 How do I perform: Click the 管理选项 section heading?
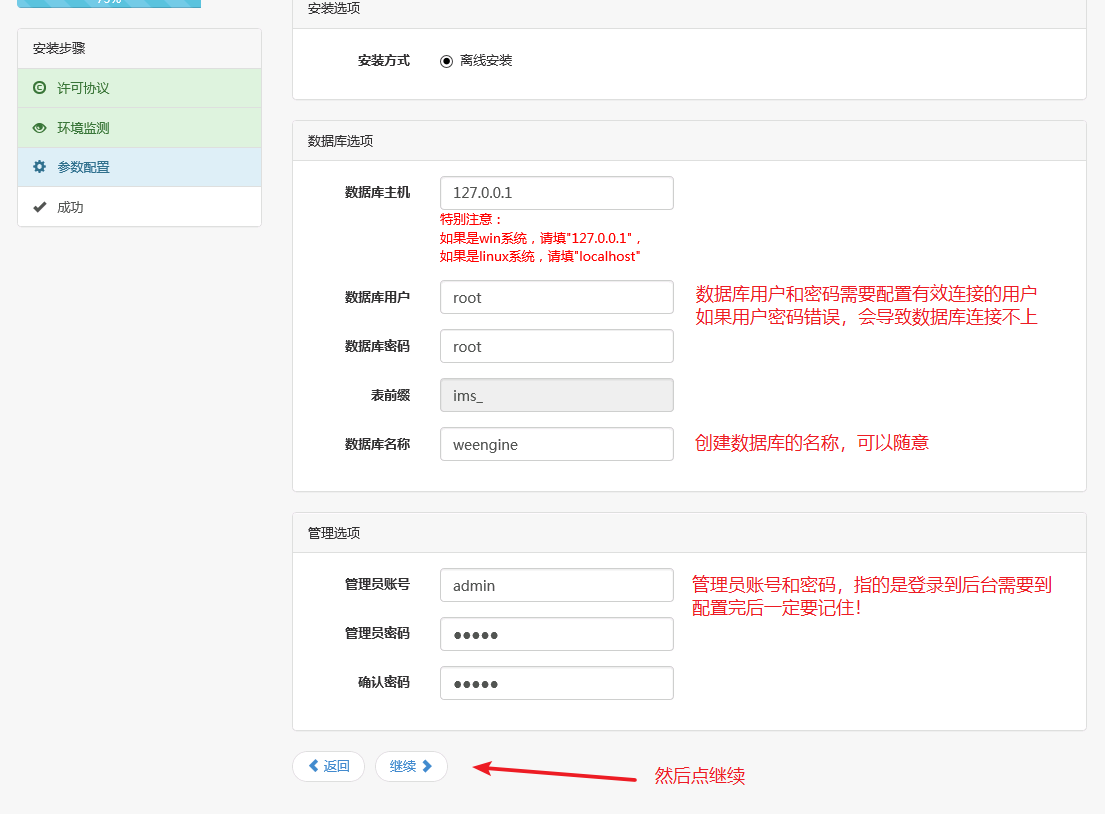(x=334, y=533)
